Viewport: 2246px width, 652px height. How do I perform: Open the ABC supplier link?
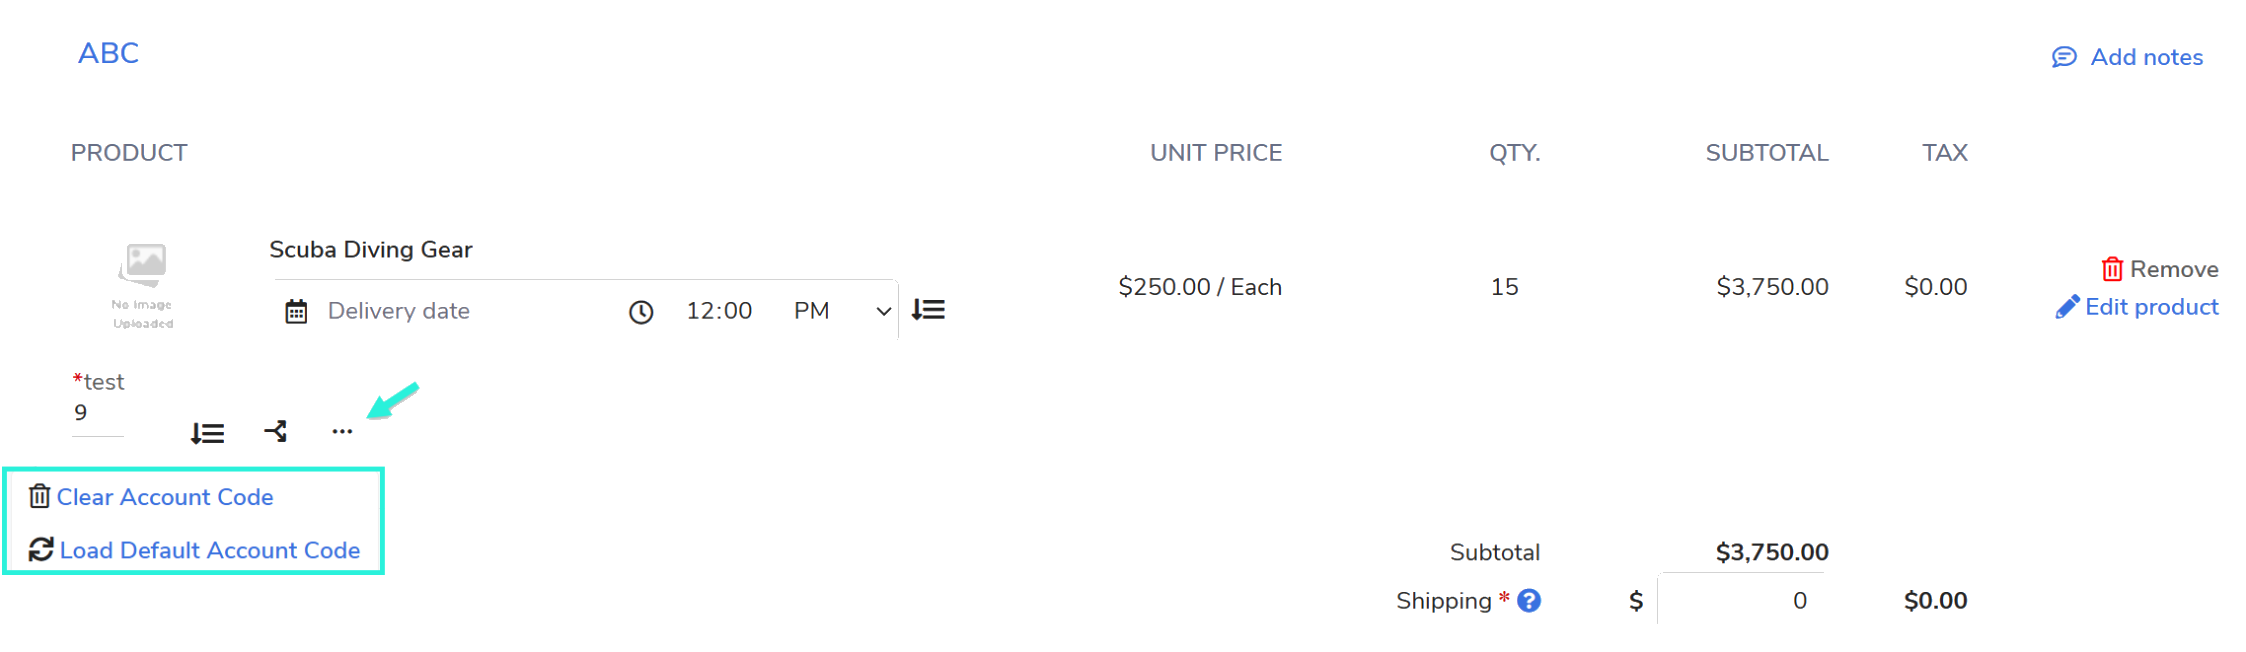coord(108,53)
